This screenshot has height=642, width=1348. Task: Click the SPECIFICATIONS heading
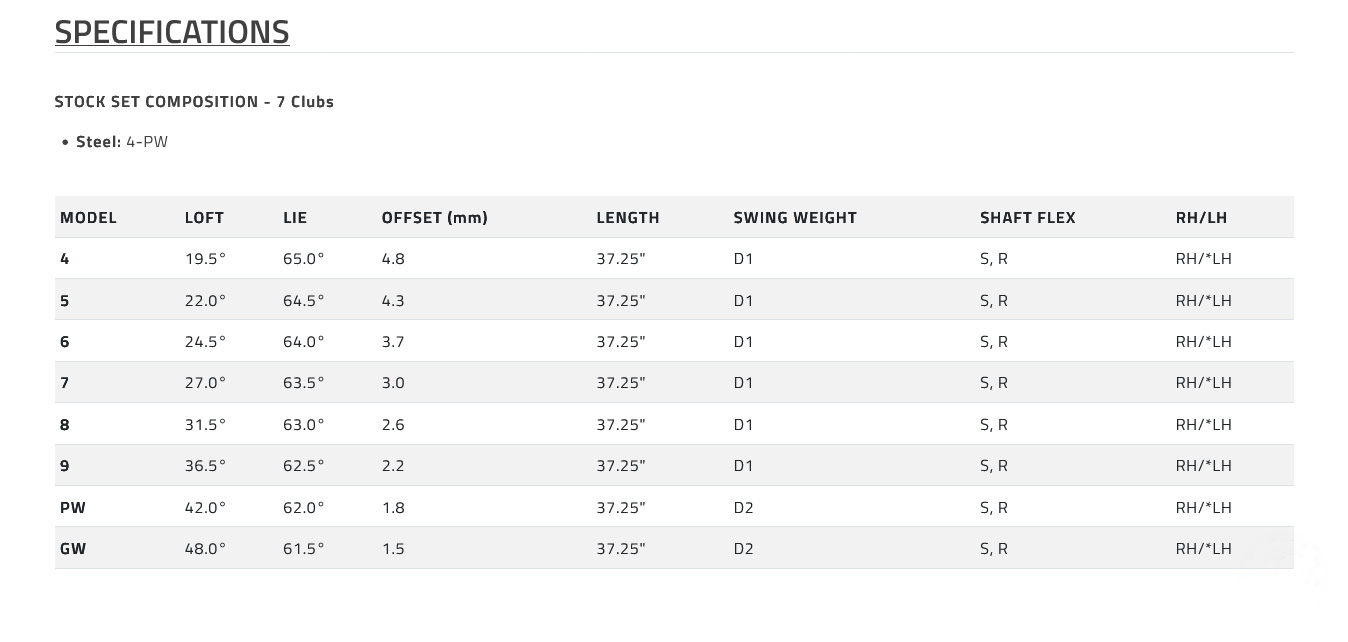(x=172, y=32)
